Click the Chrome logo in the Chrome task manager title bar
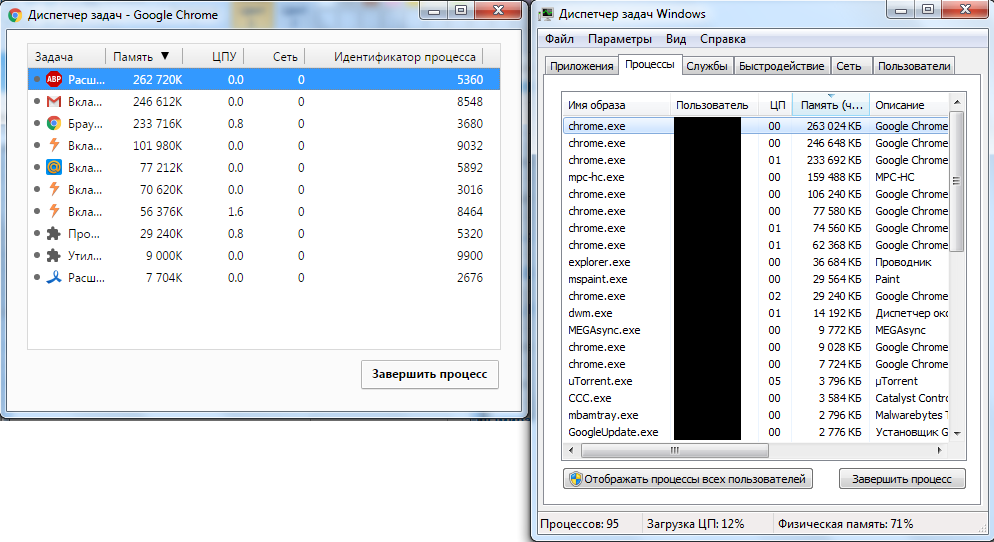This screenshot has width=994, height=542. tap(15, 15)
